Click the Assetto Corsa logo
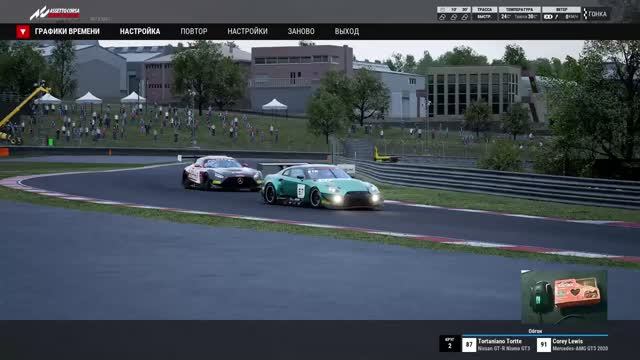 click(x=55, y=13)
